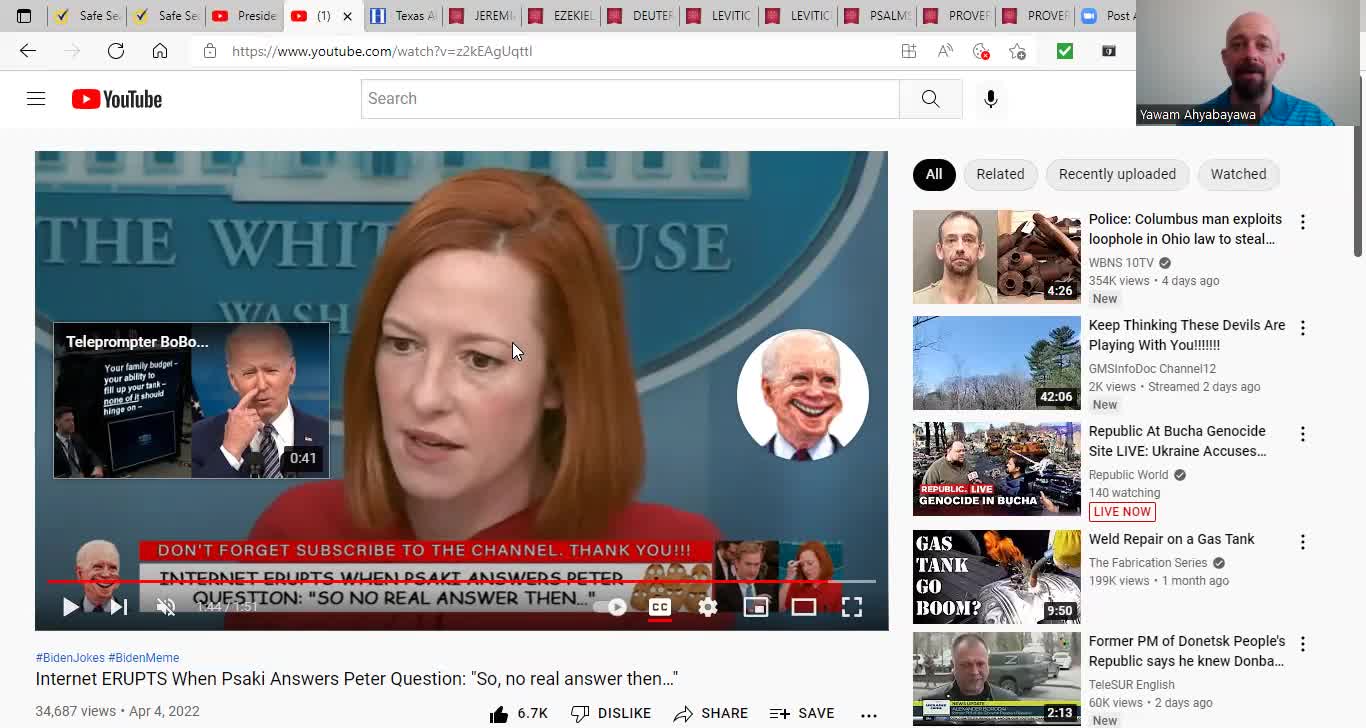Start voice search with microphone icon

(x=991, y=99)
